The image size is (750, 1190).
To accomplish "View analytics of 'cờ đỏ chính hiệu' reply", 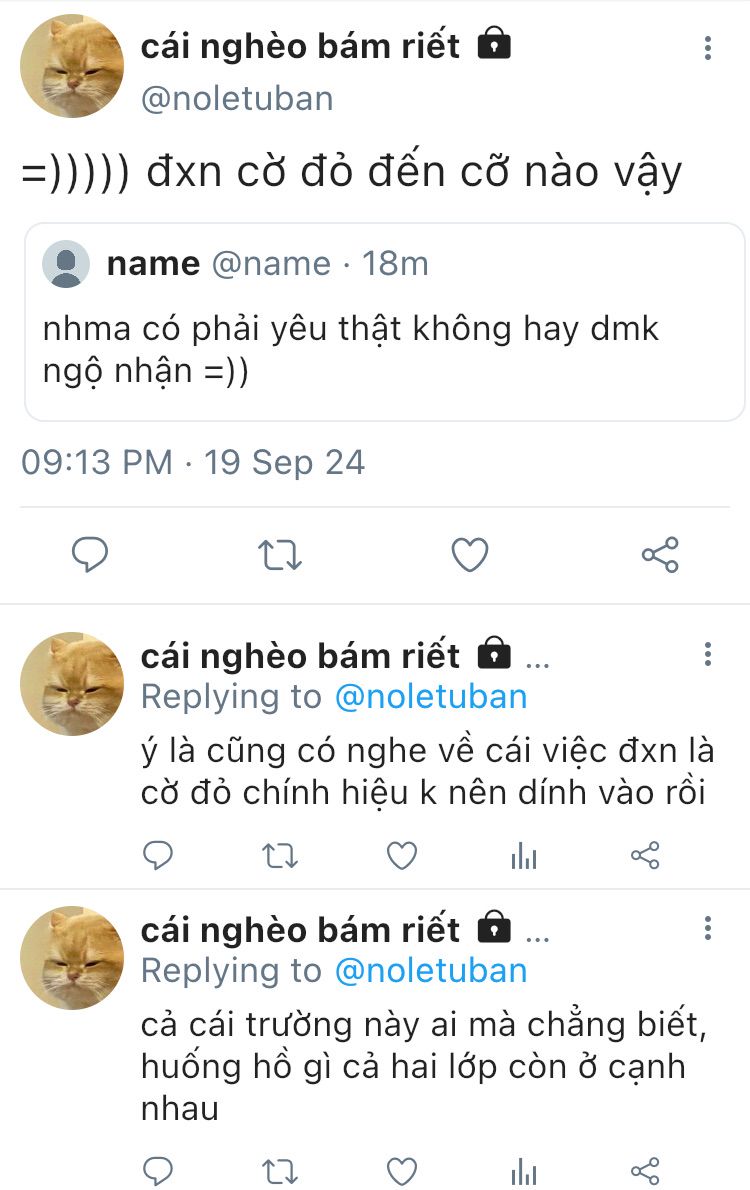I will coord(524,856).
